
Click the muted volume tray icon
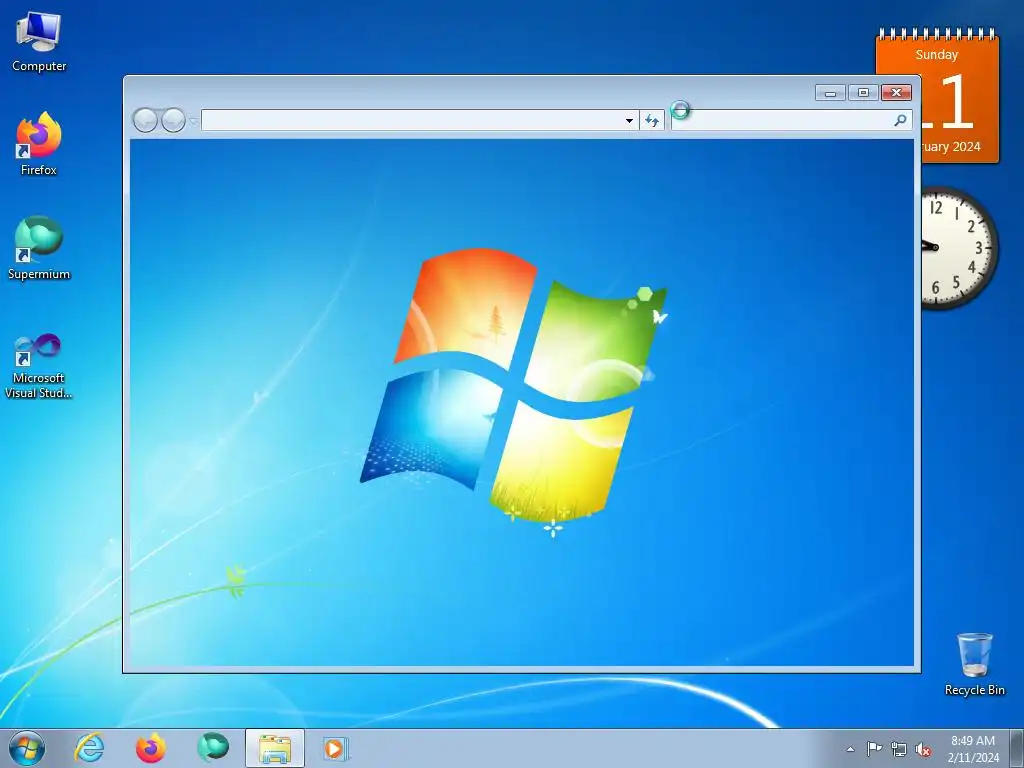[x=923, y=750]
